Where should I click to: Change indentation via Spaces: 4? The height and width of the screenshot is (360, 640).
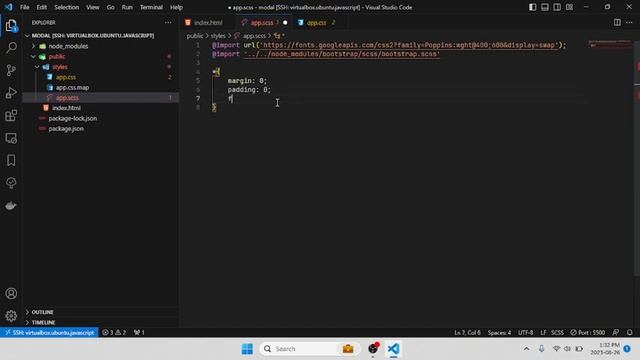[499, 333]
